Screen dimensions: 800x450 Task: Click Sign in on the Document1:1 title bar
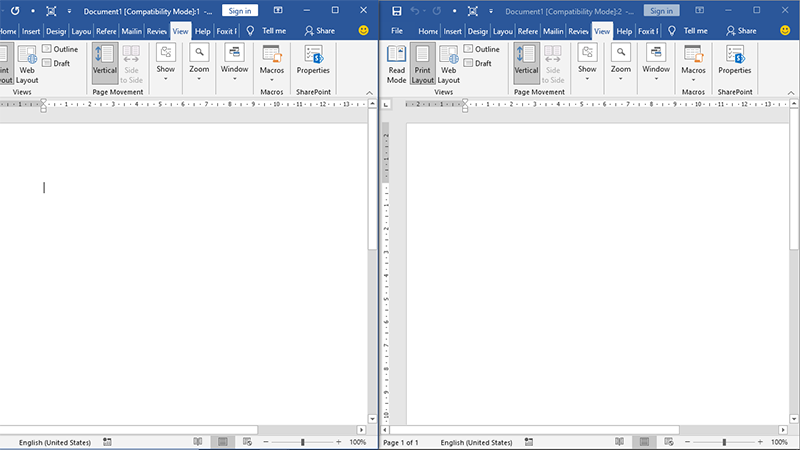(239, 10)
